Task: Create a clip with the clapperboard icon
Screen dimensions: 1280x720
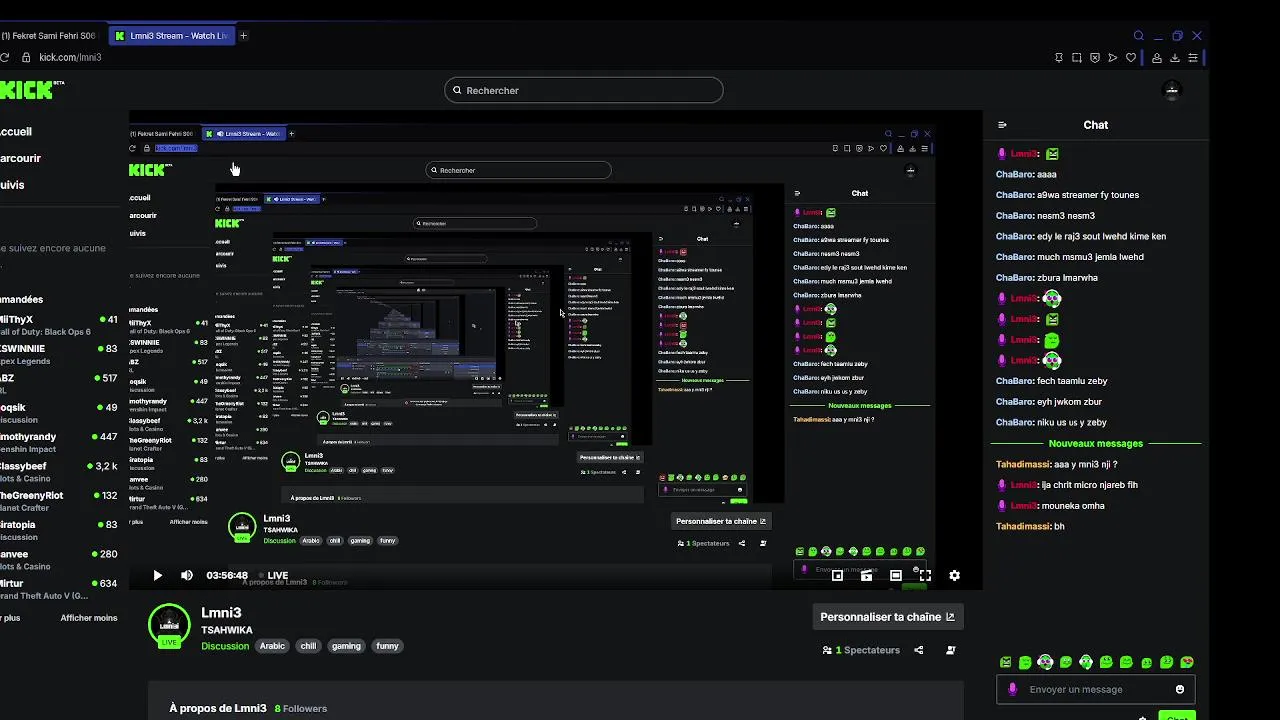Action: point(867,575)
